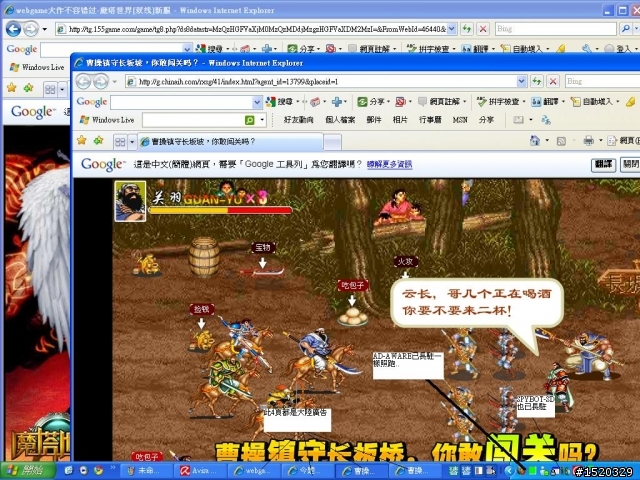Click Windows Live toolbar settings gear icon
The width and height of the screenshot is (640, 480).
click(x=546, y=120)
